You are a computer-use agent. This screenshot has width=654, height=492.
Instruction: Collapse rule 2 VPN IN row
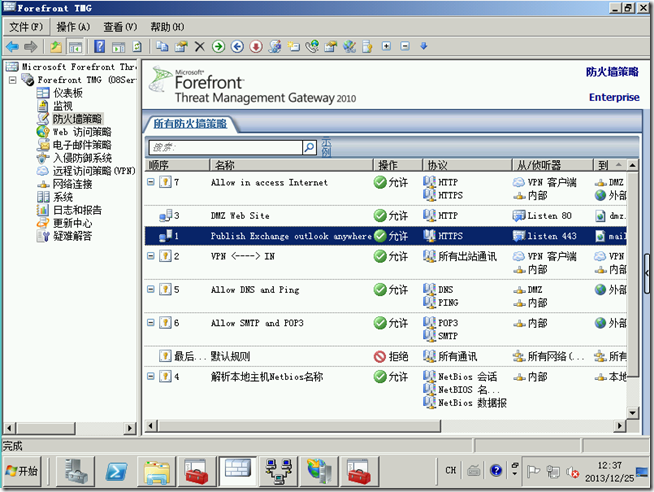coord(151,256)
